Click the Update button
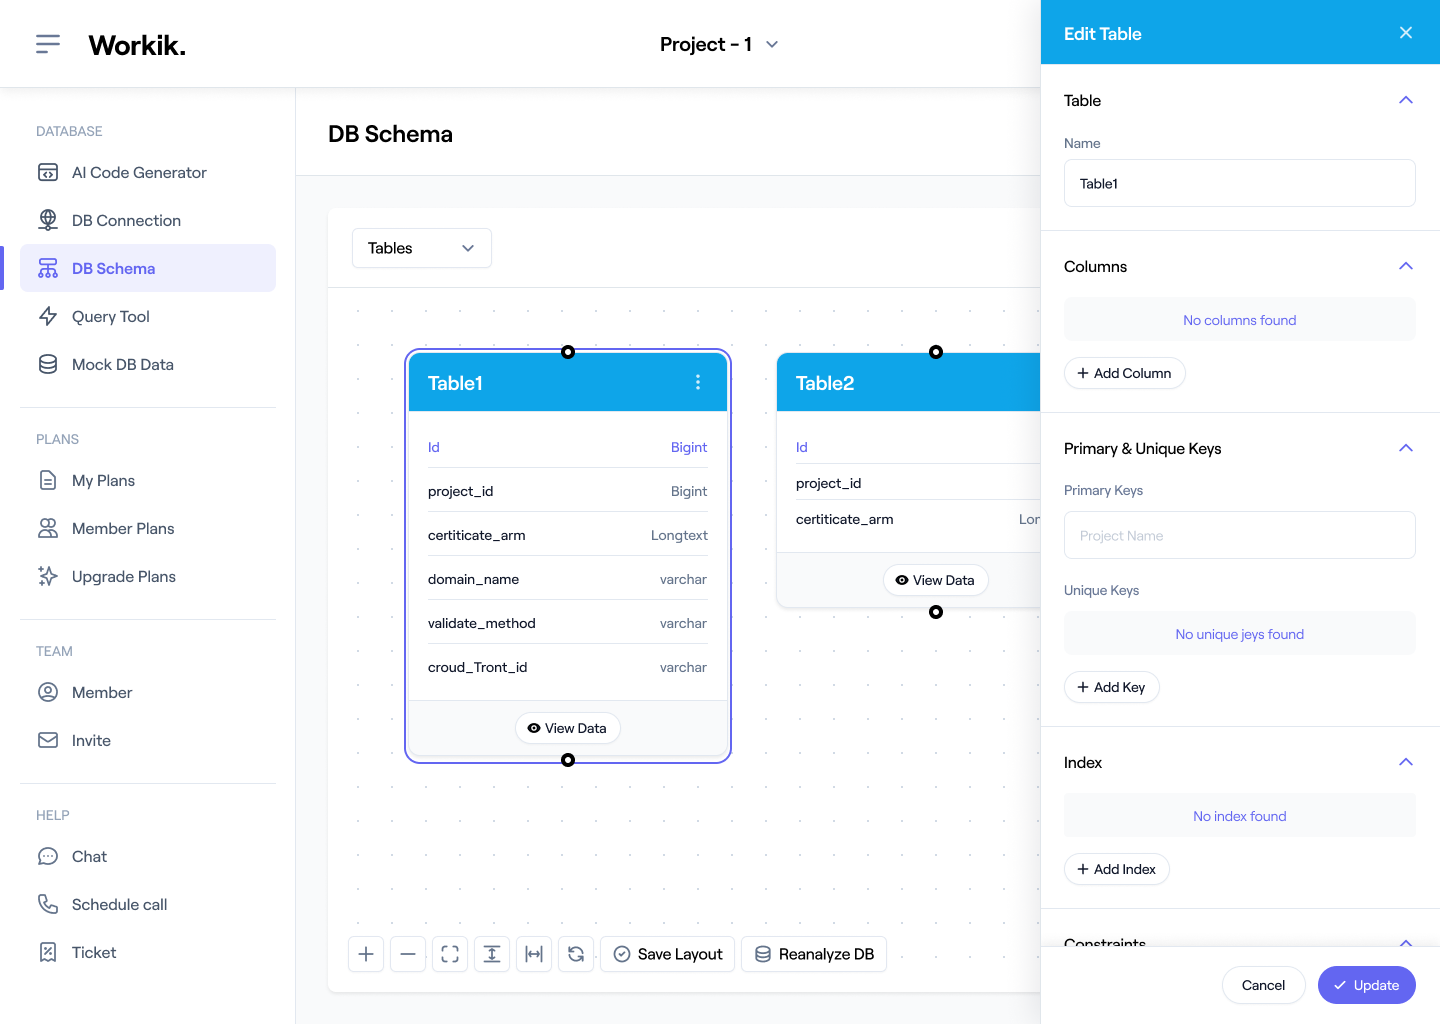This screenshot has width=1440, height=1024. (x=1366, y=985)
